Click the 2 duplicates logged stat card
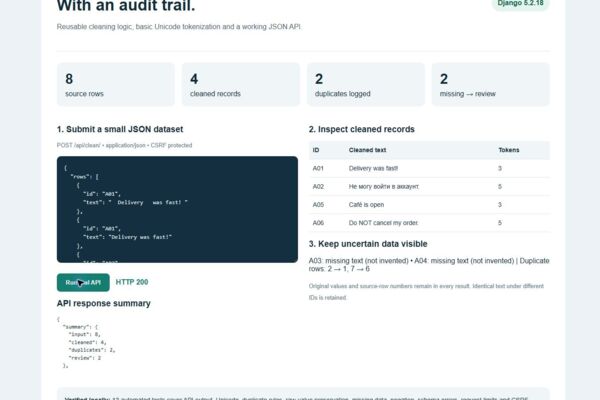Image resolution: width=600 pixels, height=400 pixels. [x=366, y=85]
